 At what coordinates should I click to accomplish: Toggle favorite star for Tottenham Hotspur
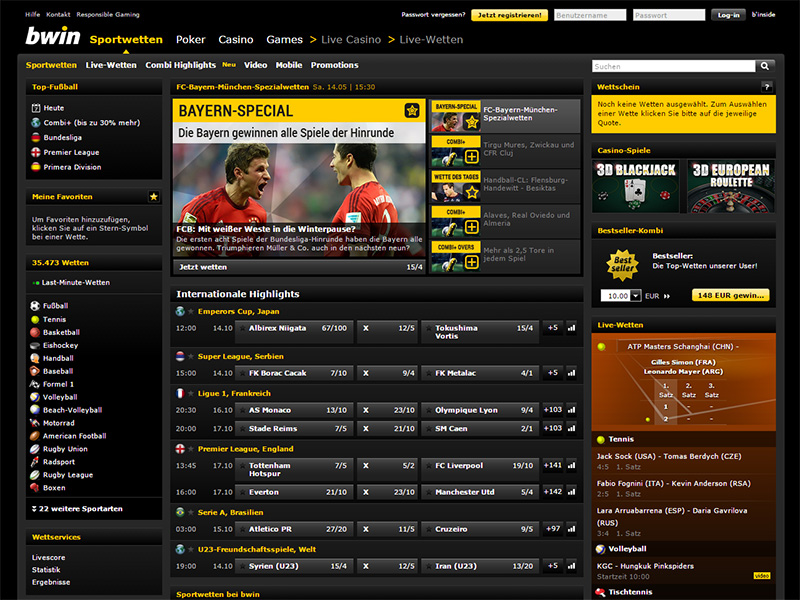coord(242,465)
